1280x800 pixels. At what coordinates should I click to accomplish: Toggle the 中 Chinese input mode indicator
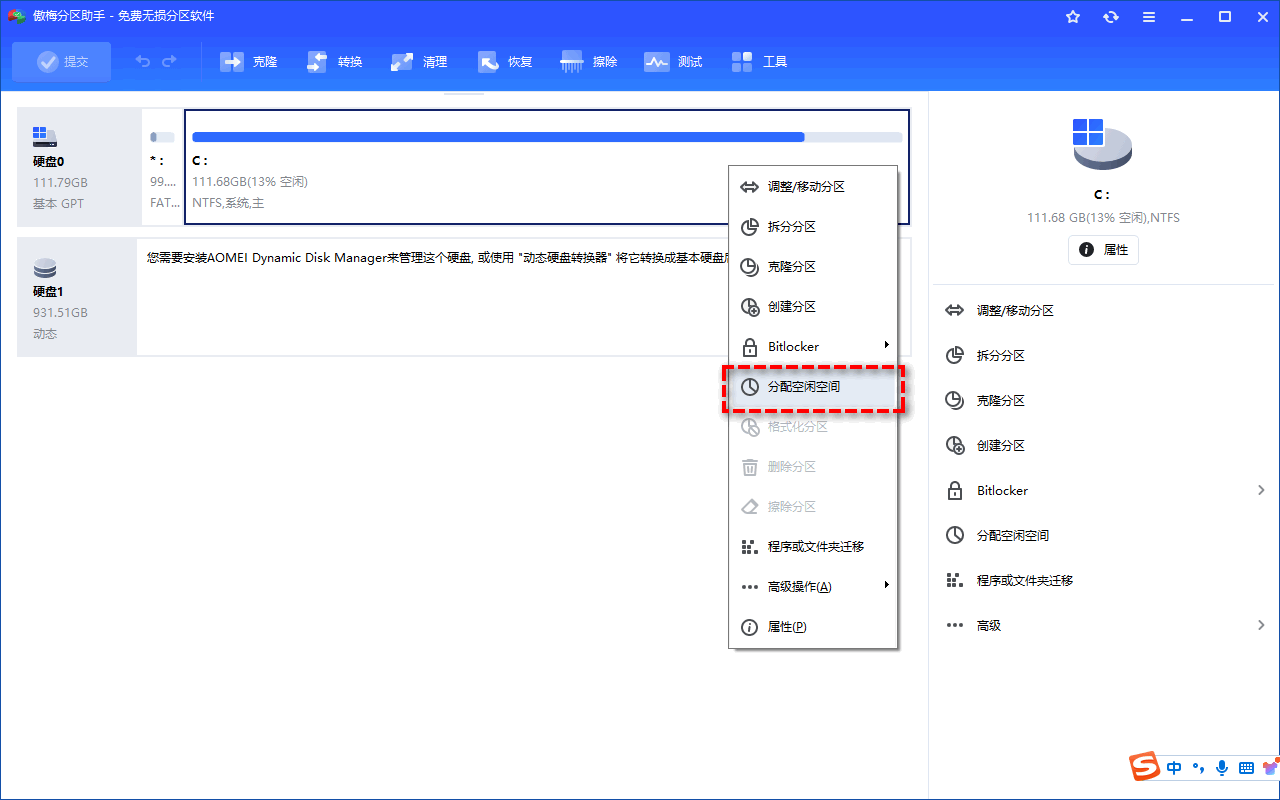[x=1174, y=767]
